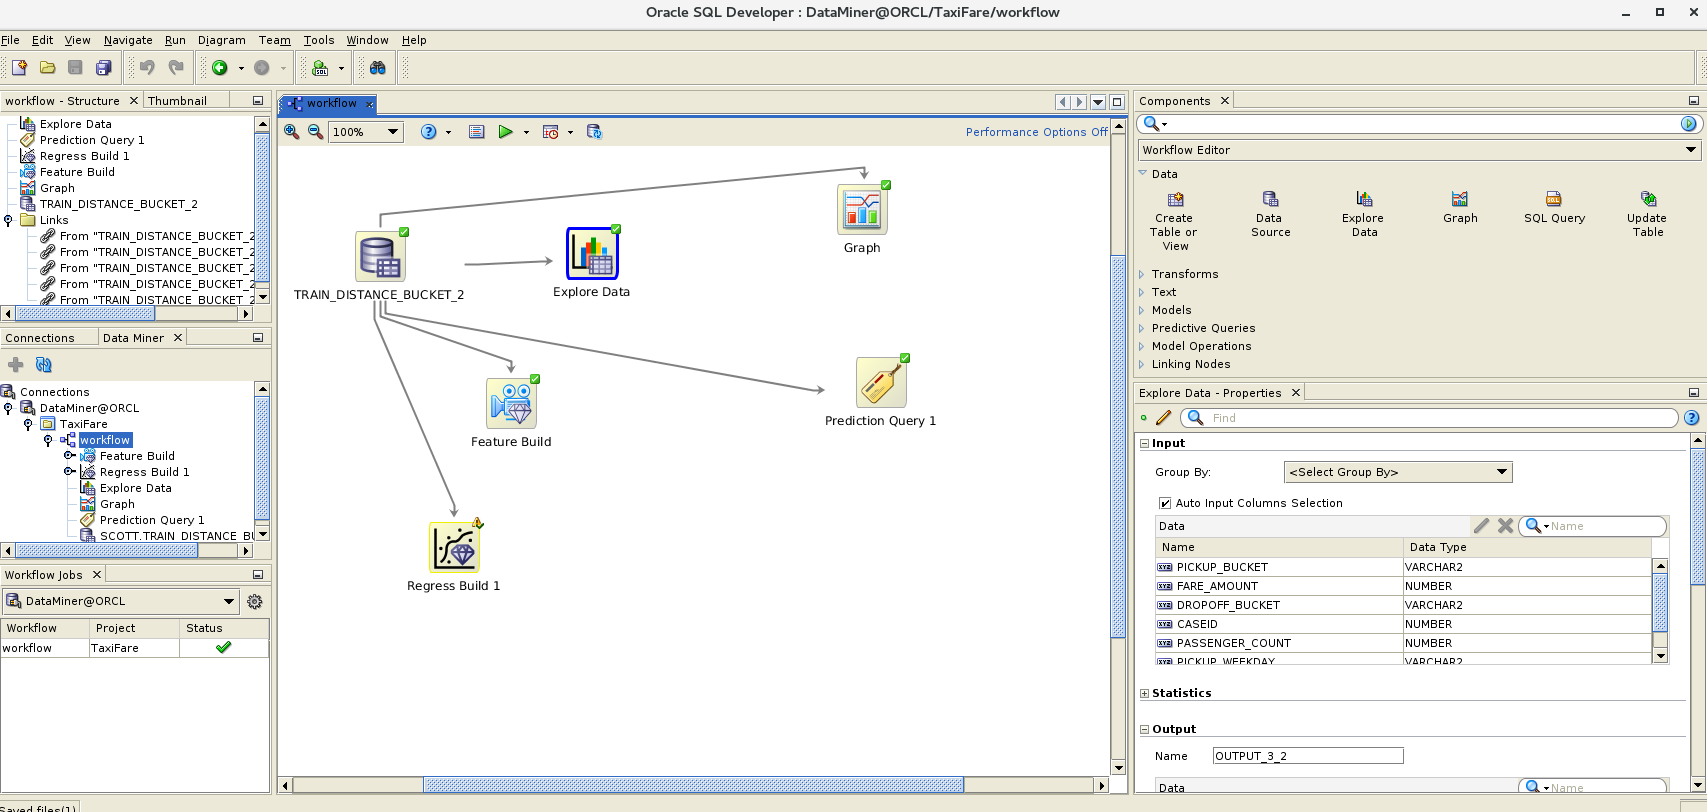This screenshot has height=812, width=1707.
Task: Open the Select Group By dropdown
Action: 1397,472
